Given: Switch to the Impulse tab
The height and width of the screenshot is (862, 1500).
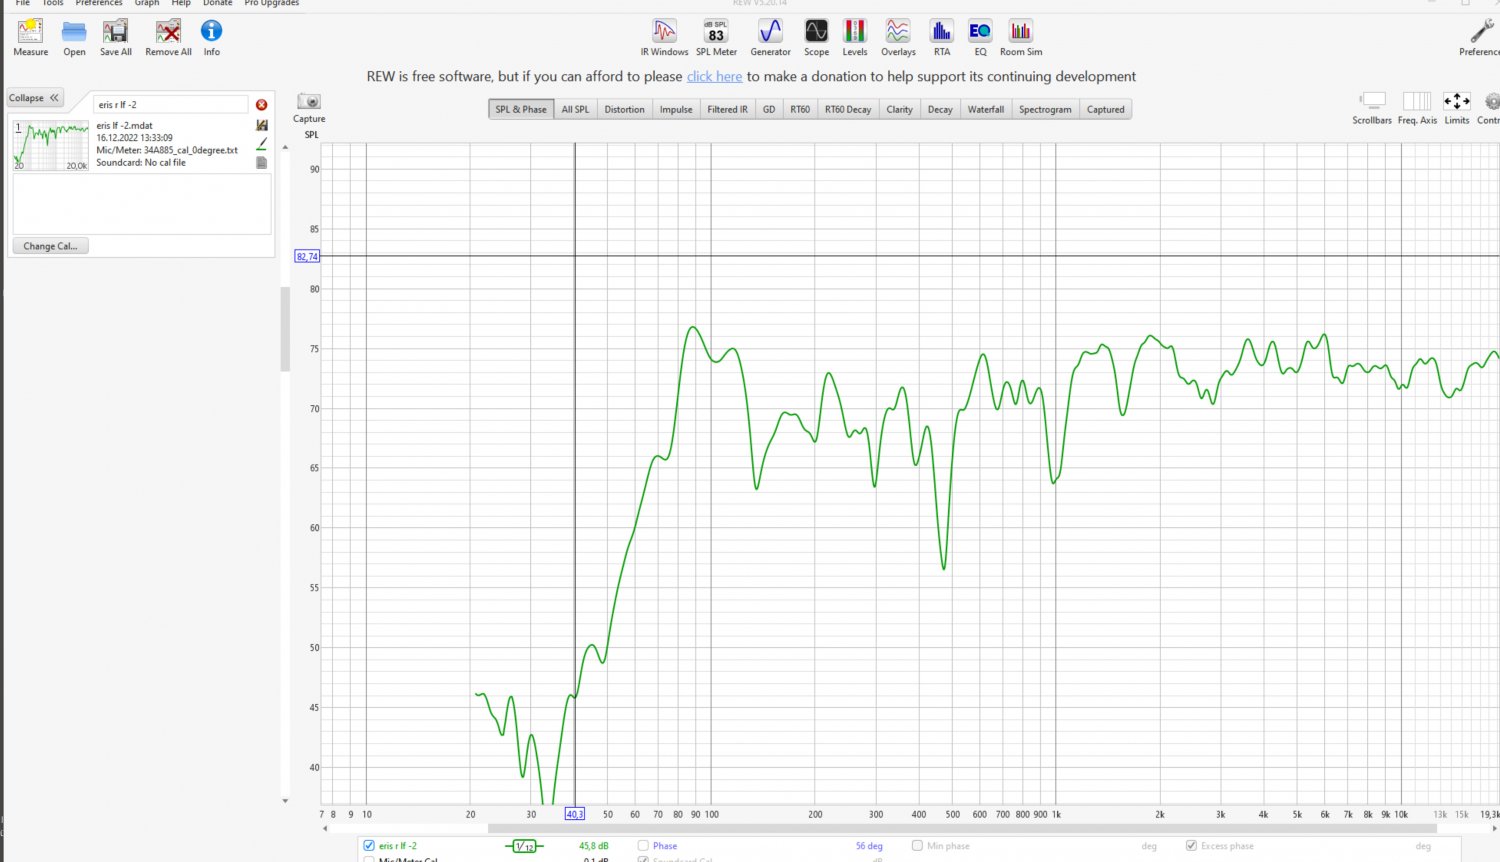Looking at the screenshot, I should pos(676,109).
